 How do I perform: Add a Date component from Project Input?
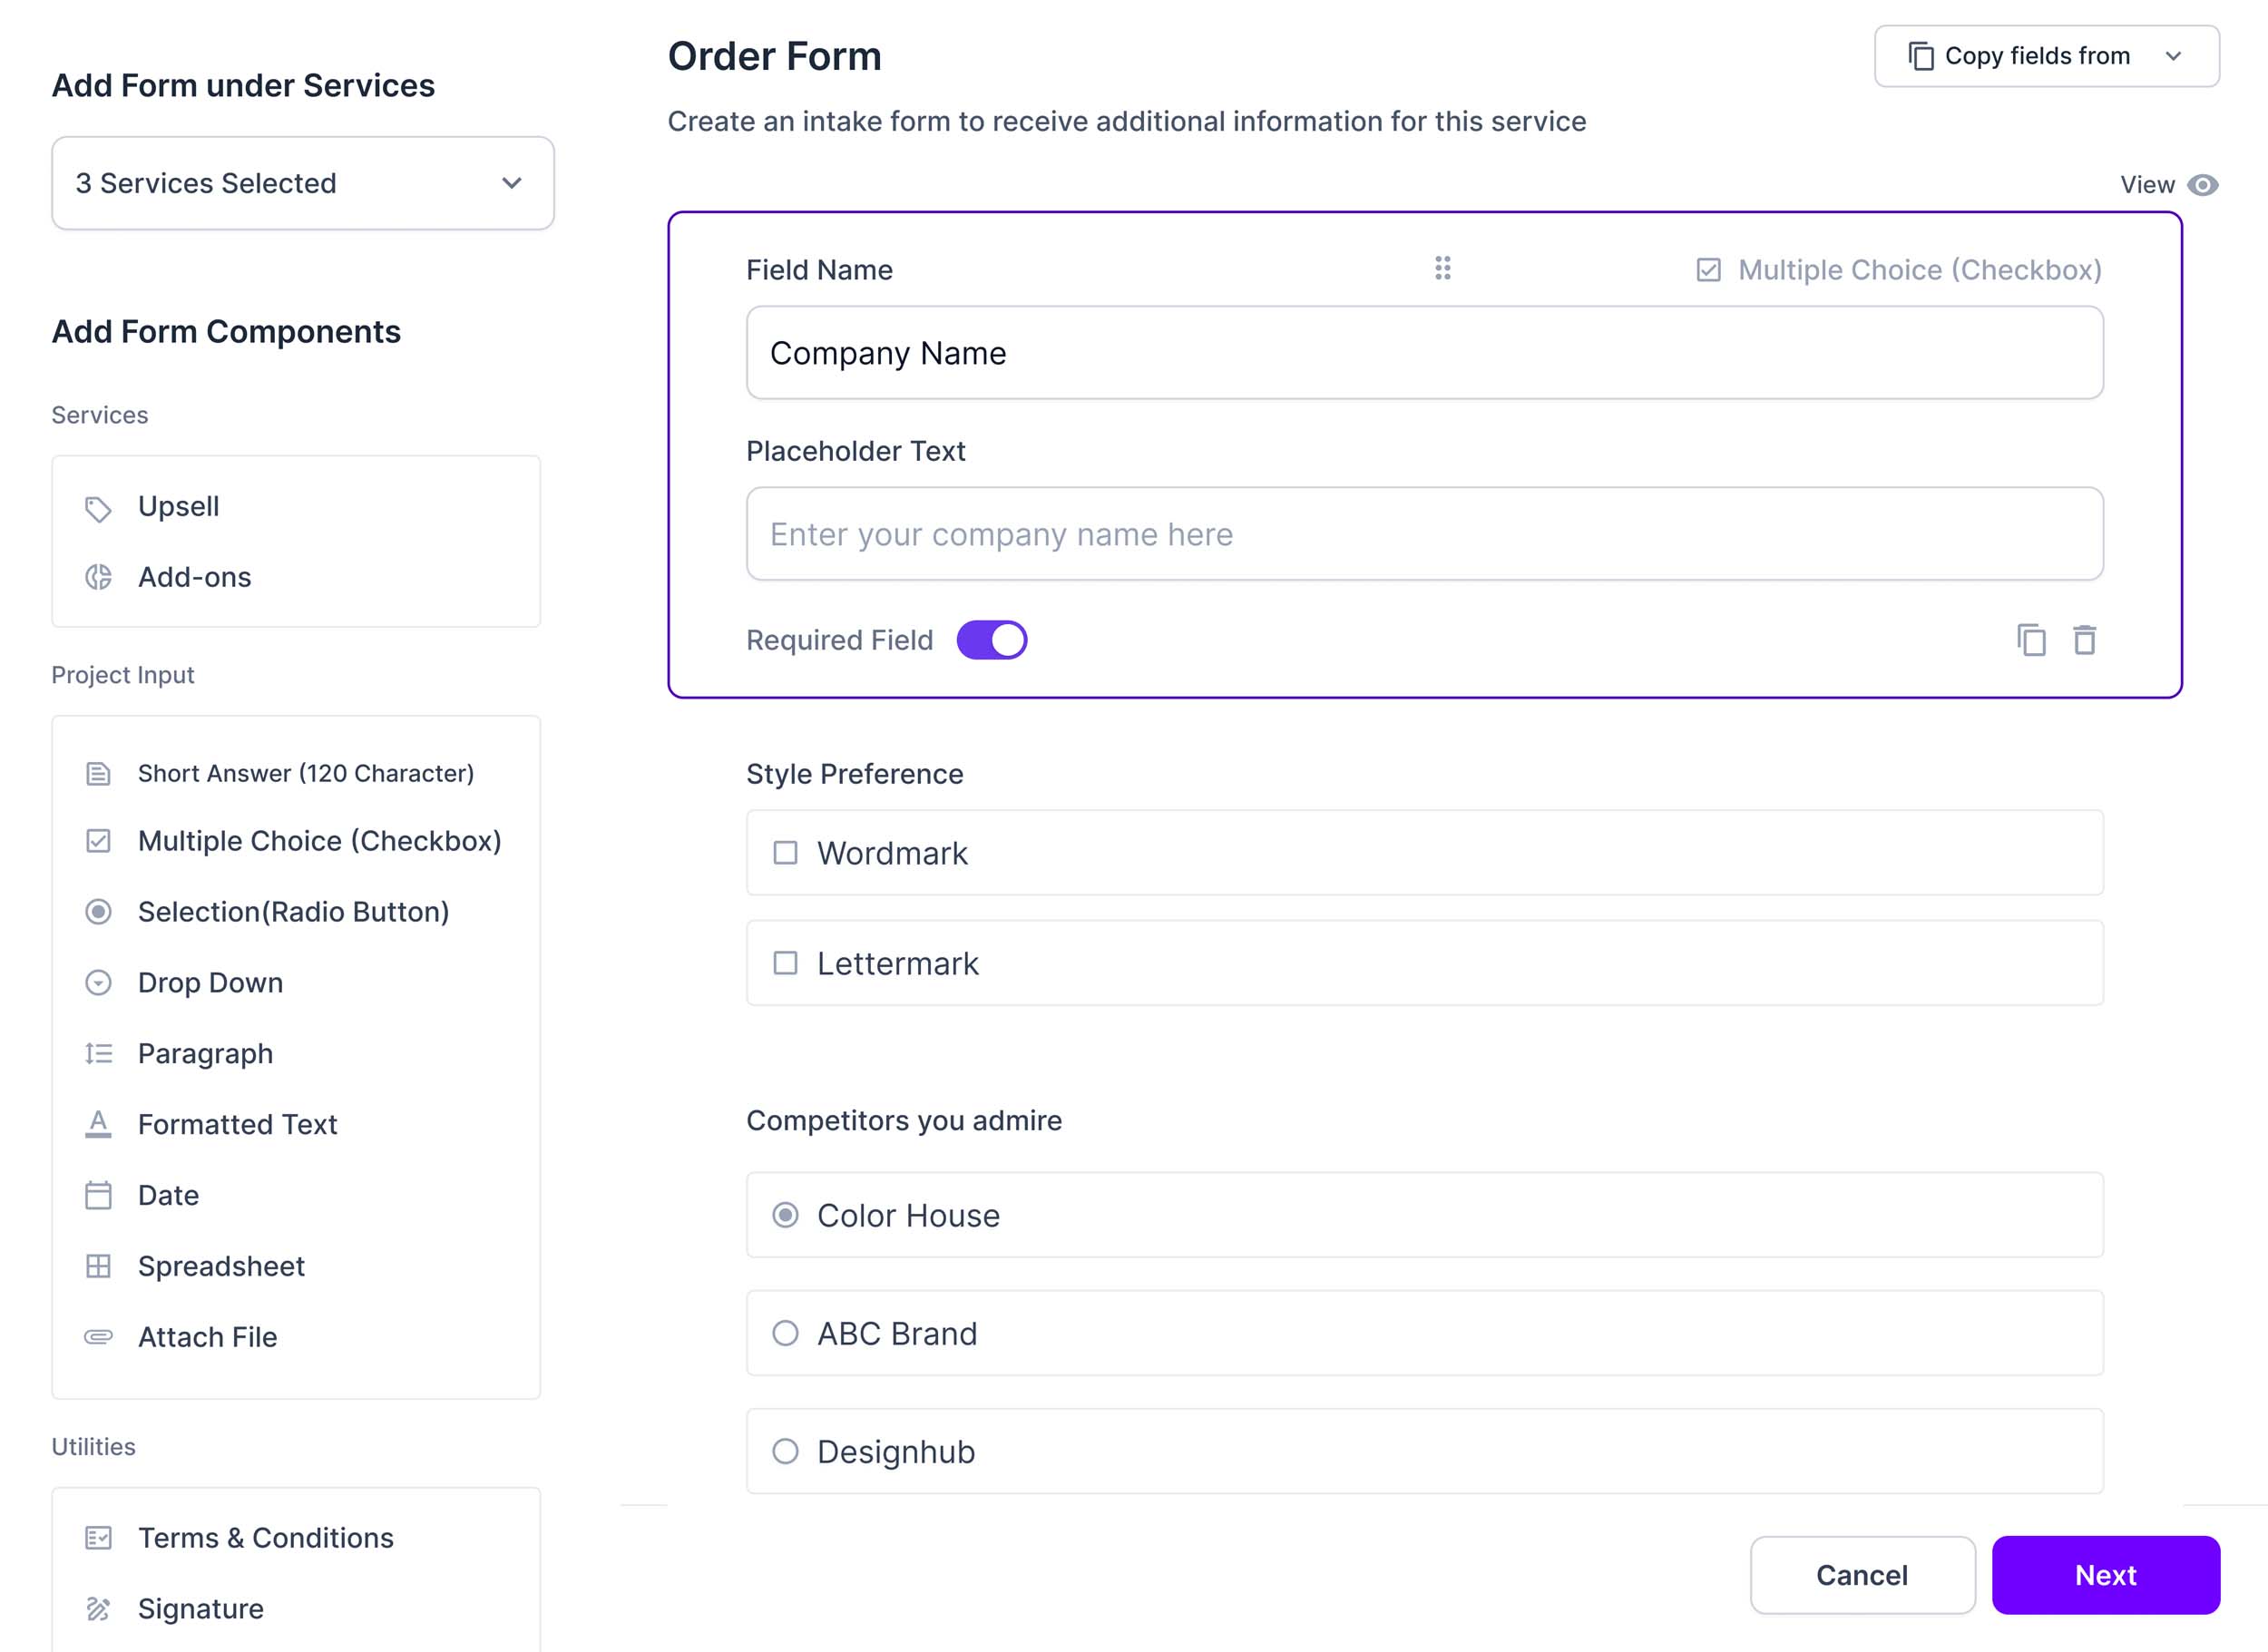pos(167,1195)
